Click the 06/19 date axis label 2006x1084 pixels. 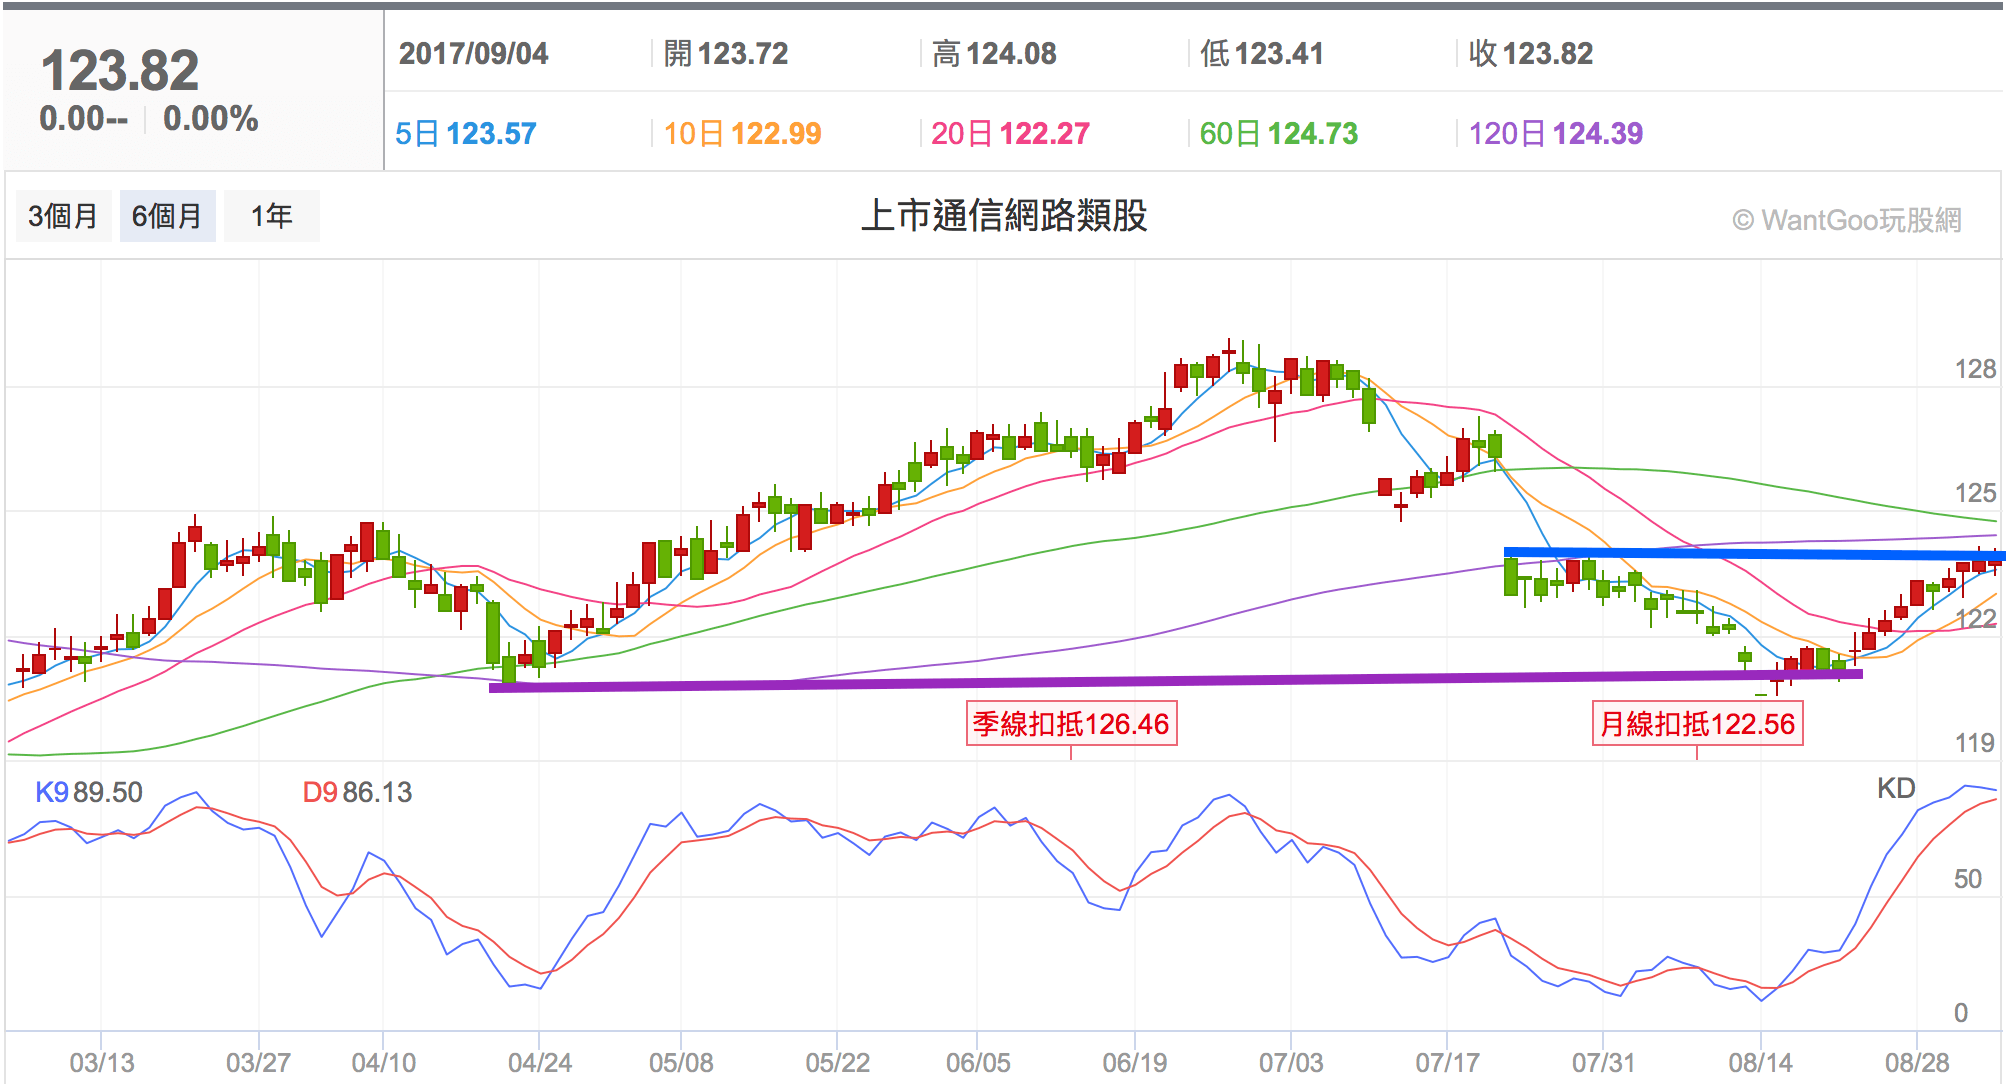point(1135,1062)
